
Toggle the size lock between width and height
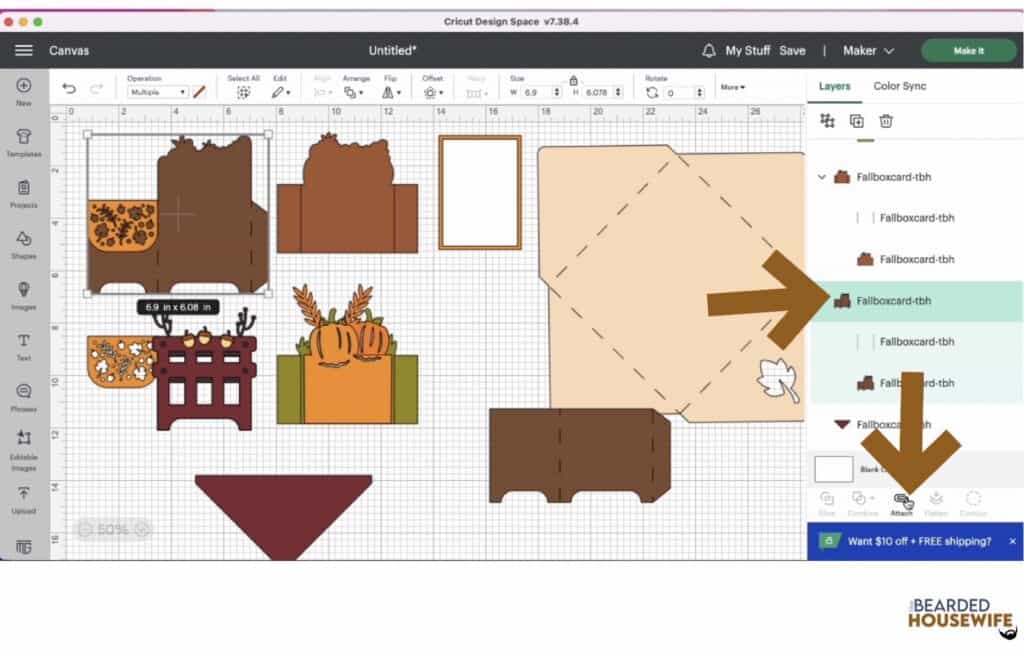pos(573,81)
